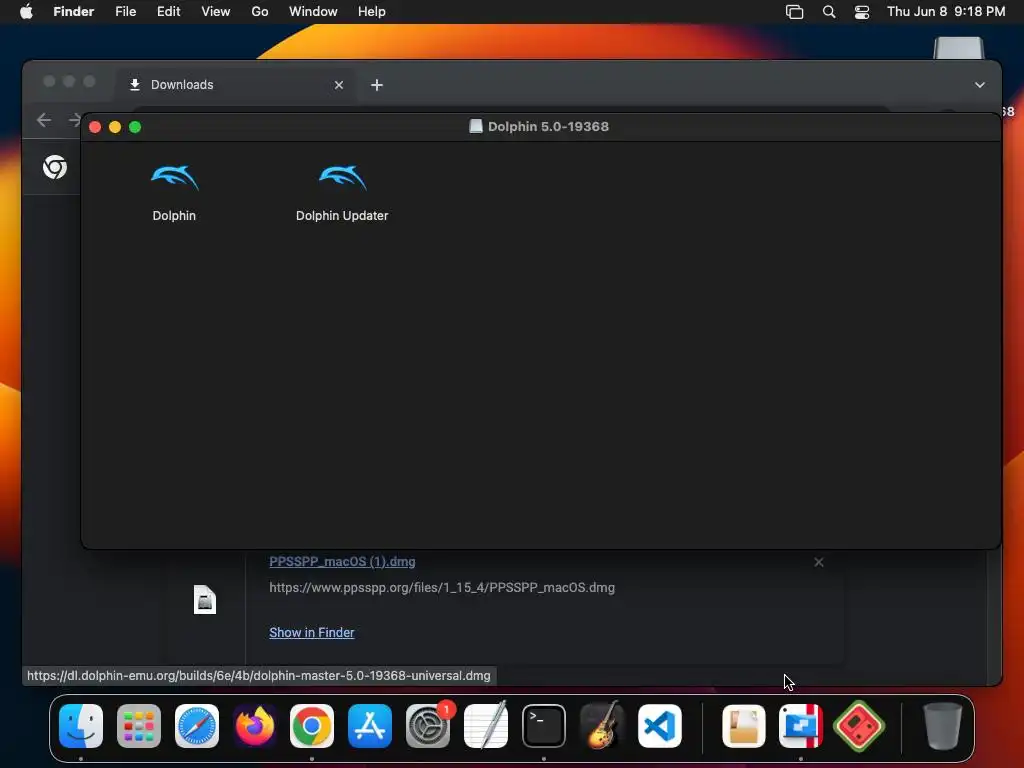Close the Downloads tab in Chrome
This screenshot has height=768, width=1024.
[338, 85]
